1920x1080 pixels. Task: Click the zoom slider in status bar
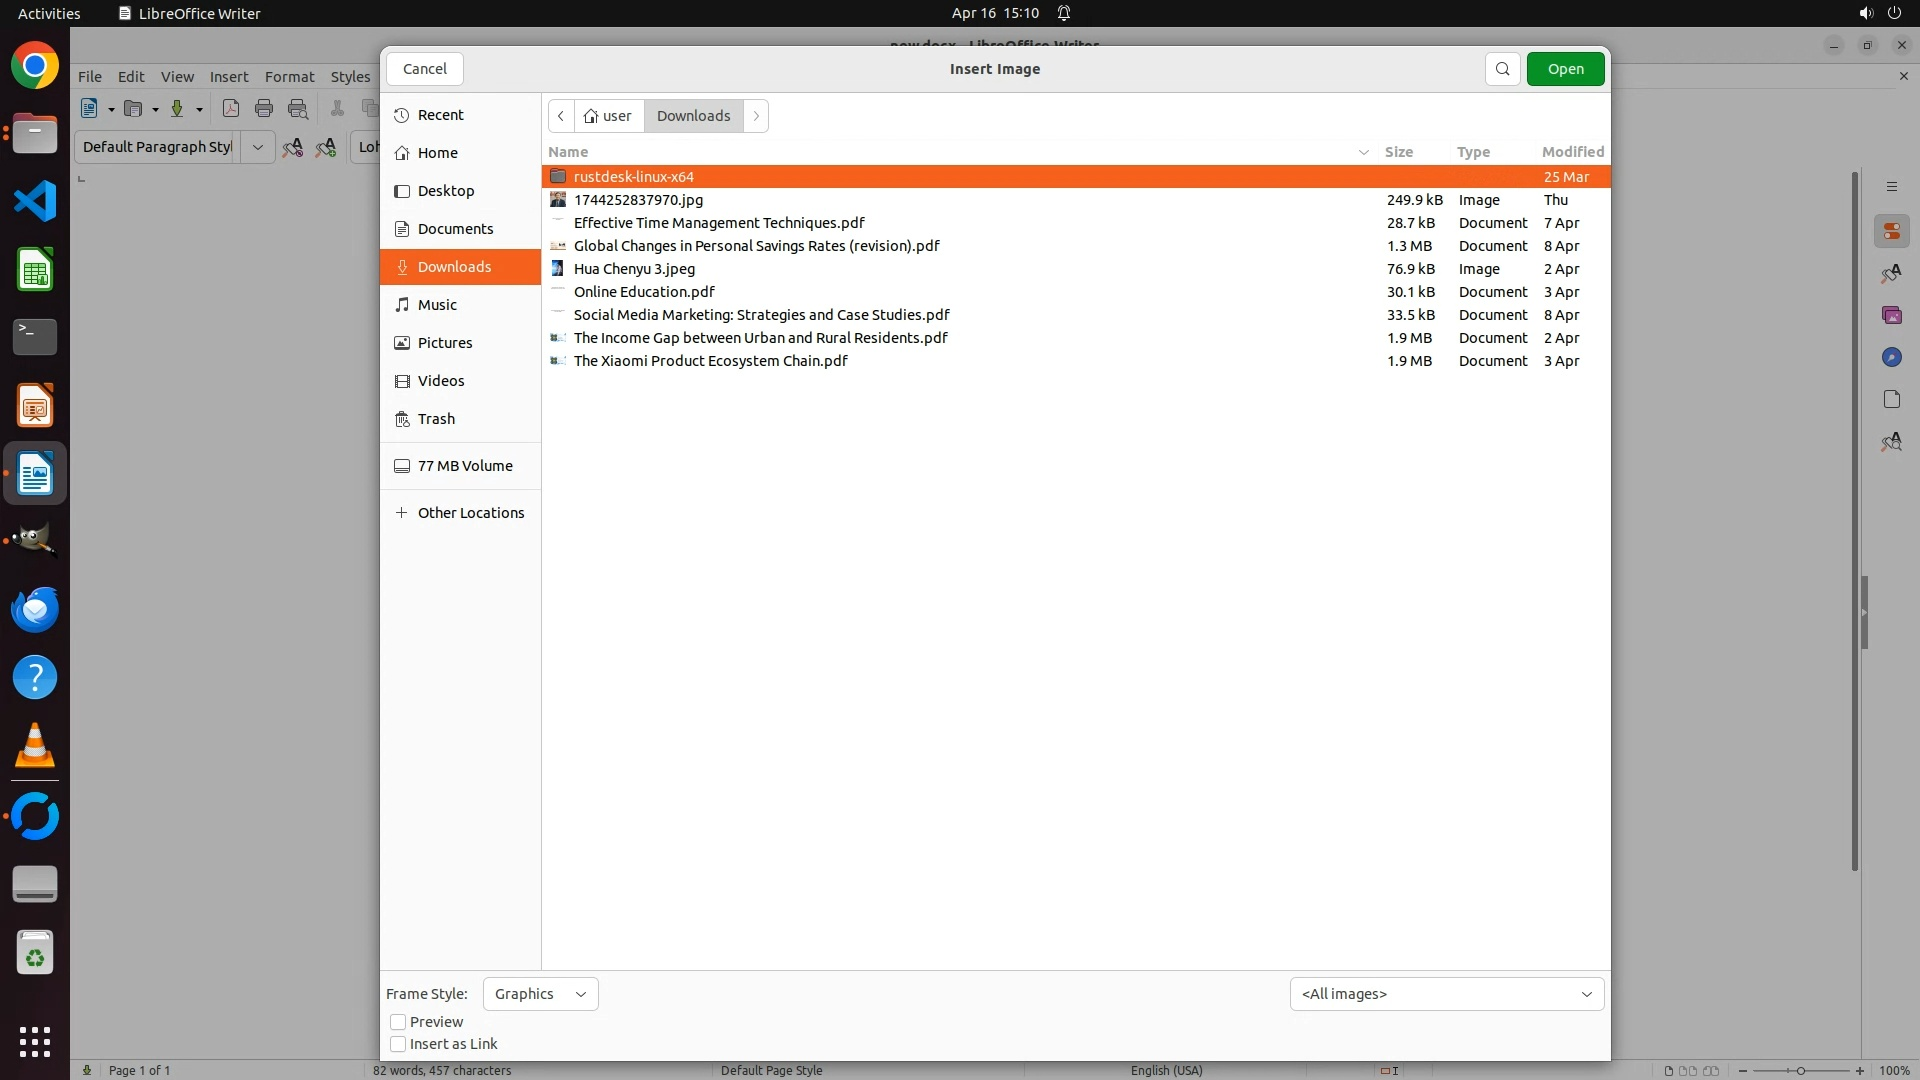coord(1800,1070)
